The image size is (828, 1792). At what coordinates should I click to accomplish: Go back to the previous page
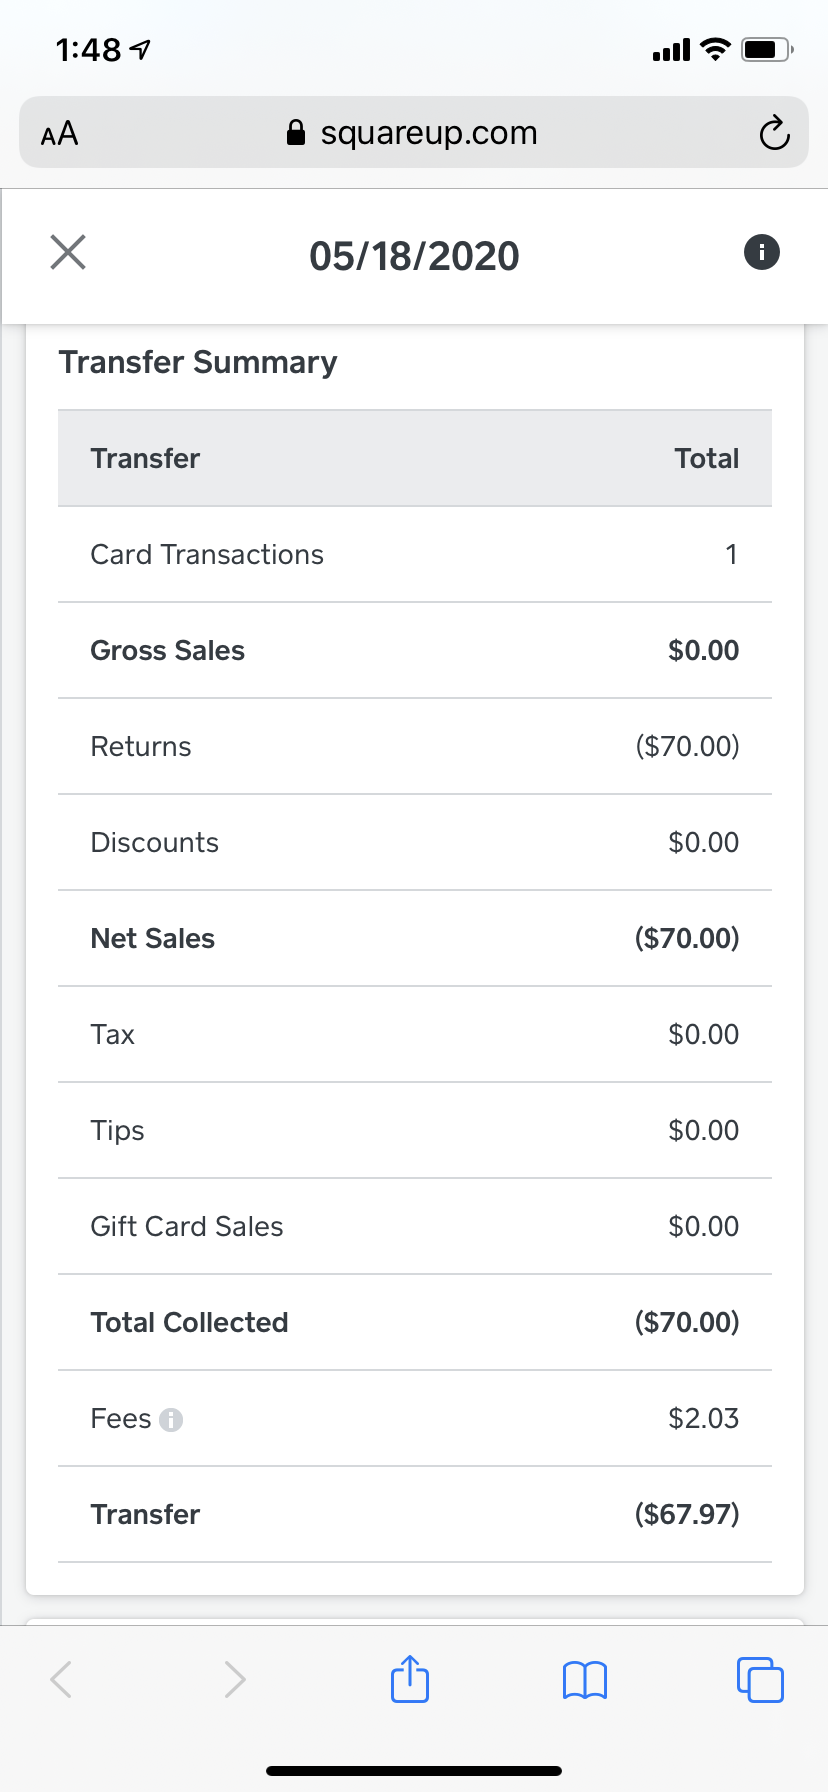(62, 1679)
